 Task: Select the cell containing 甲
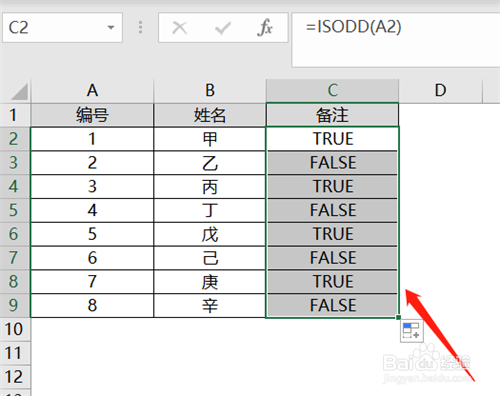210,139
